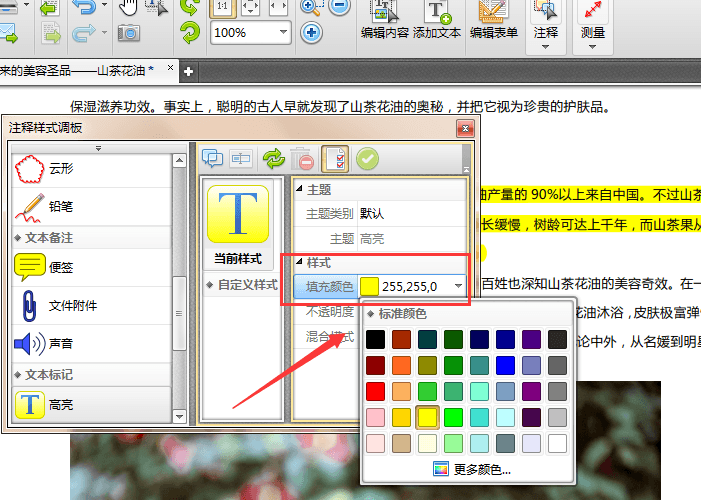This screenshot has height=500, width=701.
Task: Select the 便签 sticky note tool
Action: click(x=60, y=267)
